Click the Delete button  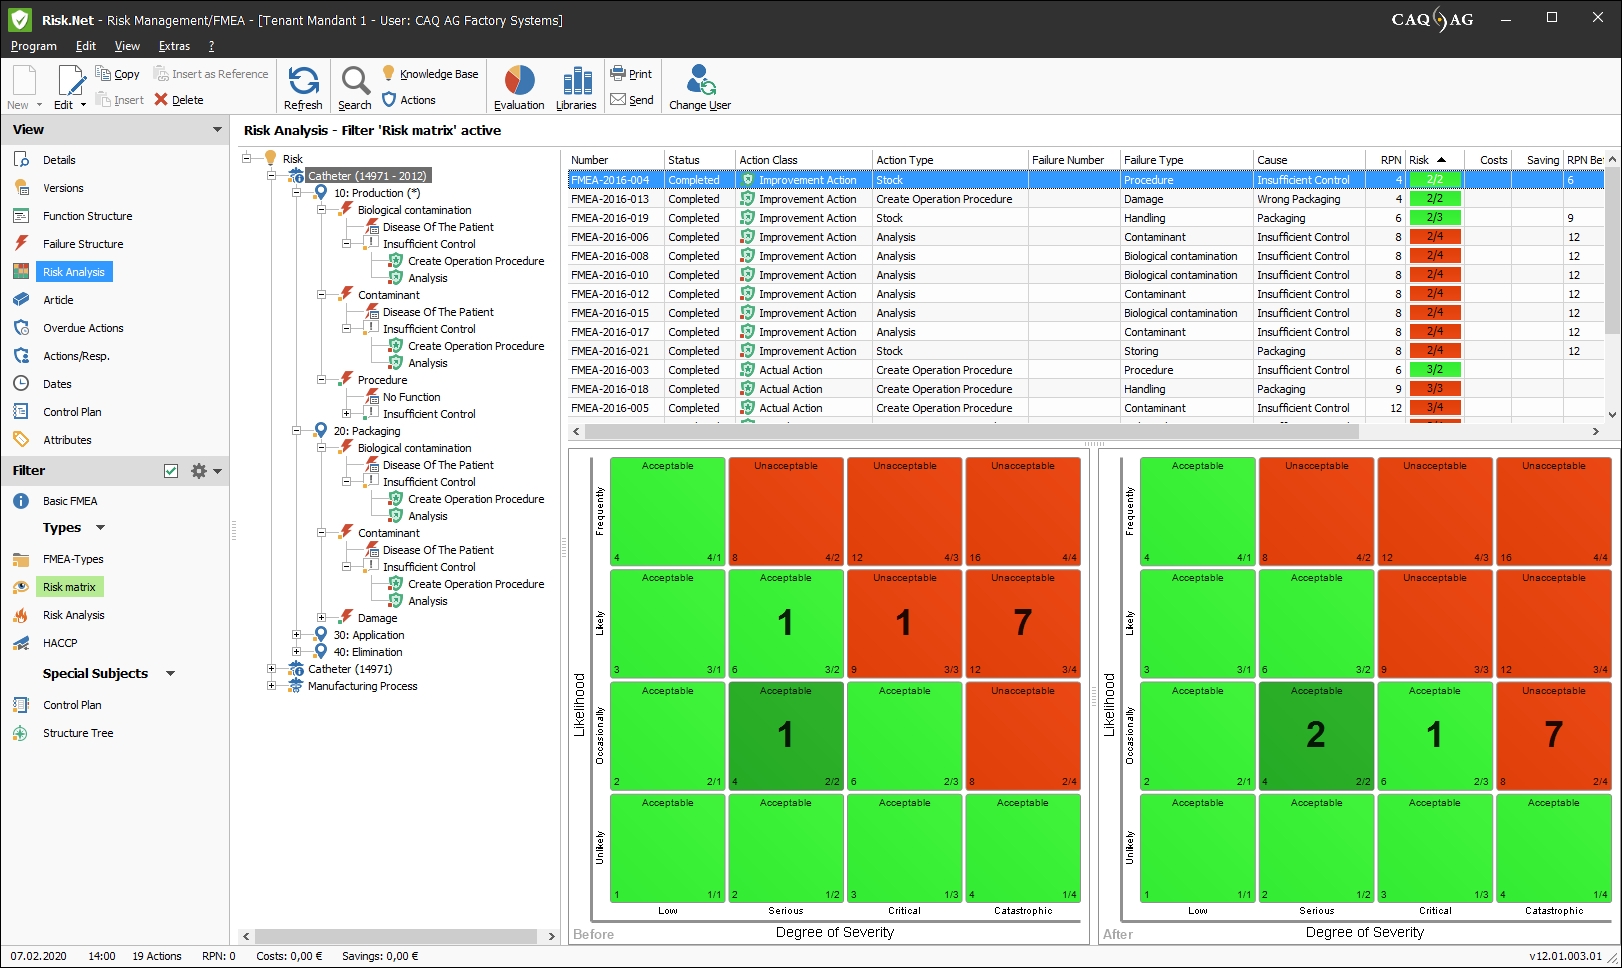[x=179, y=100]
